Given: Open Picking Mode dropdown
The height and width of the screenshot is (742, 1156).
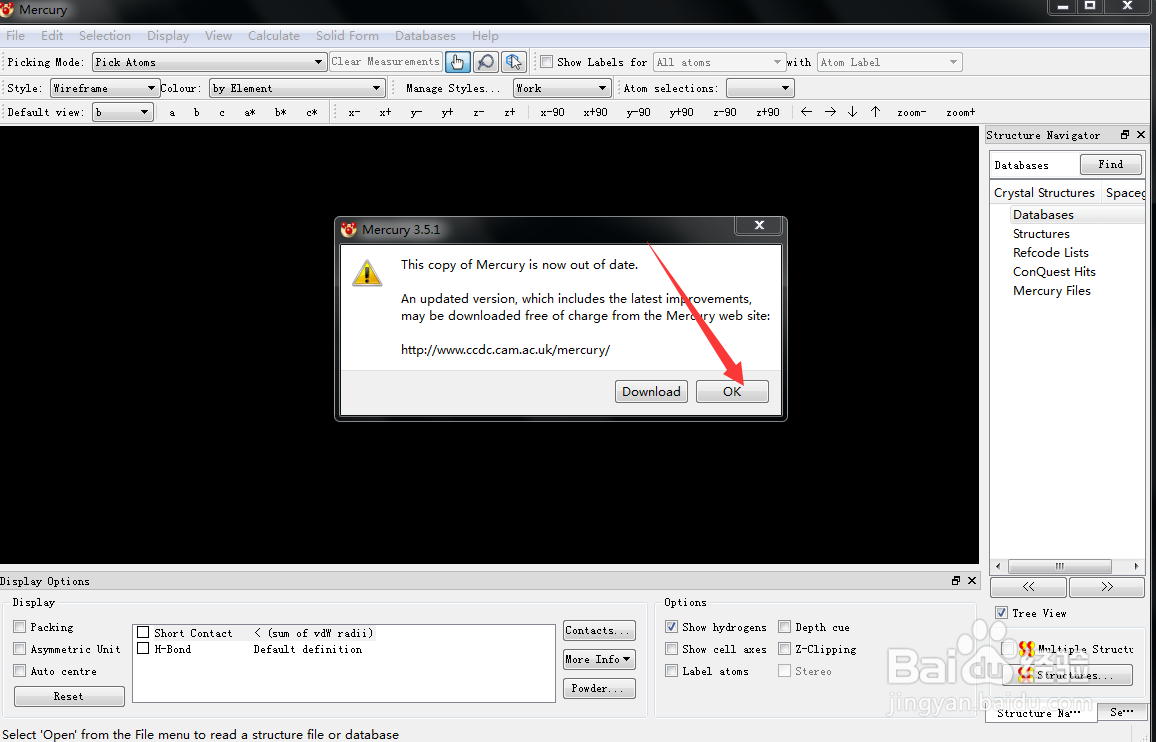Looking at the screenshot, I should point(209,62).
